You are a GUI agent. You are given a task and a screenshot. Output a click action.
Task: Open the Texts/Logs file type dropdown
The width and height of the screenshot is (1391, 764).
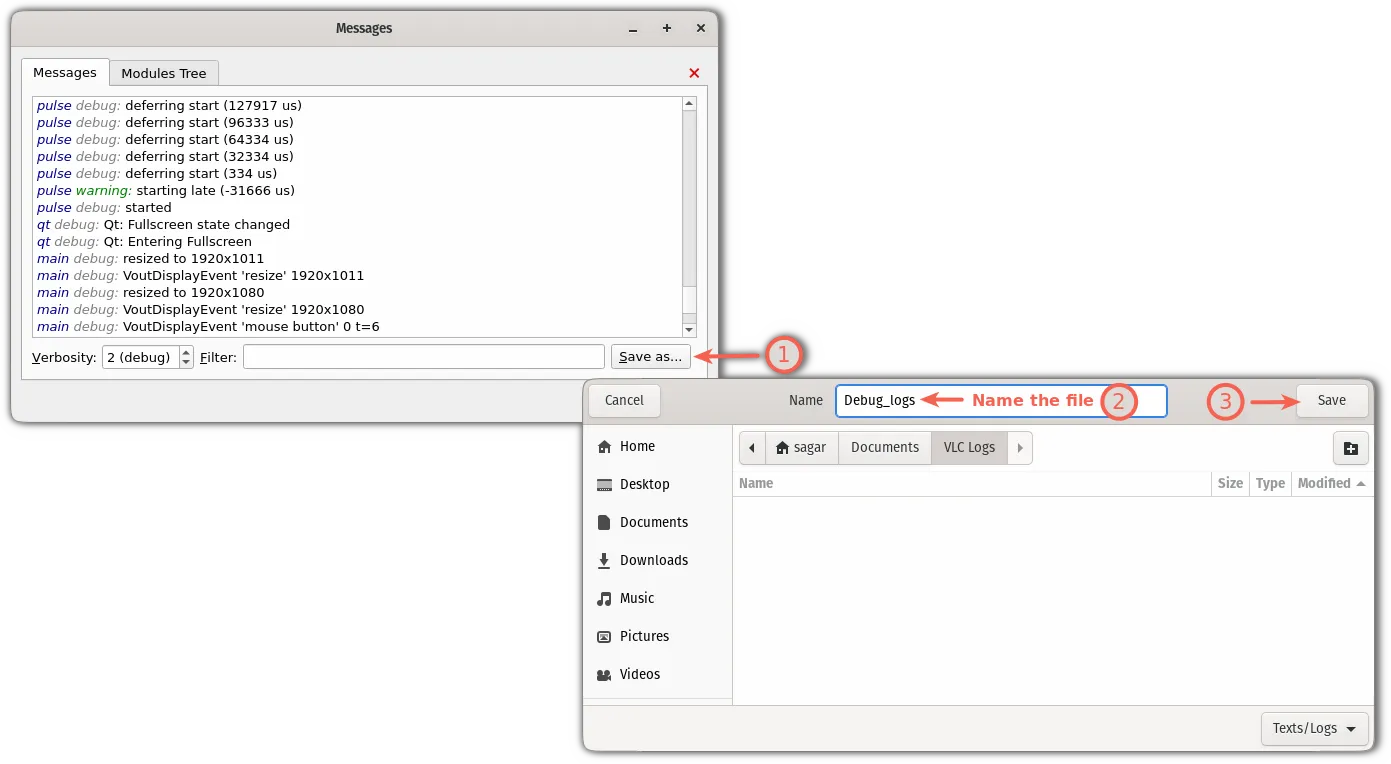pyautogui.click(x=1314, y=729)
